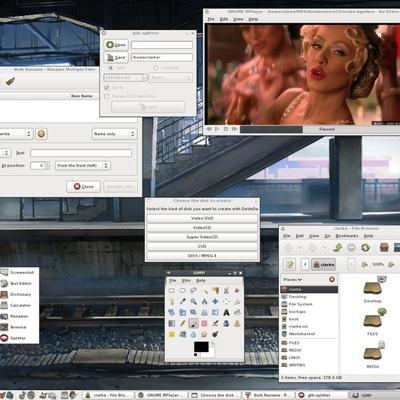Click the Super VideoCD button in DeVeDe
The width and height of the screenshot is (400, 400).
click(202, 237)
